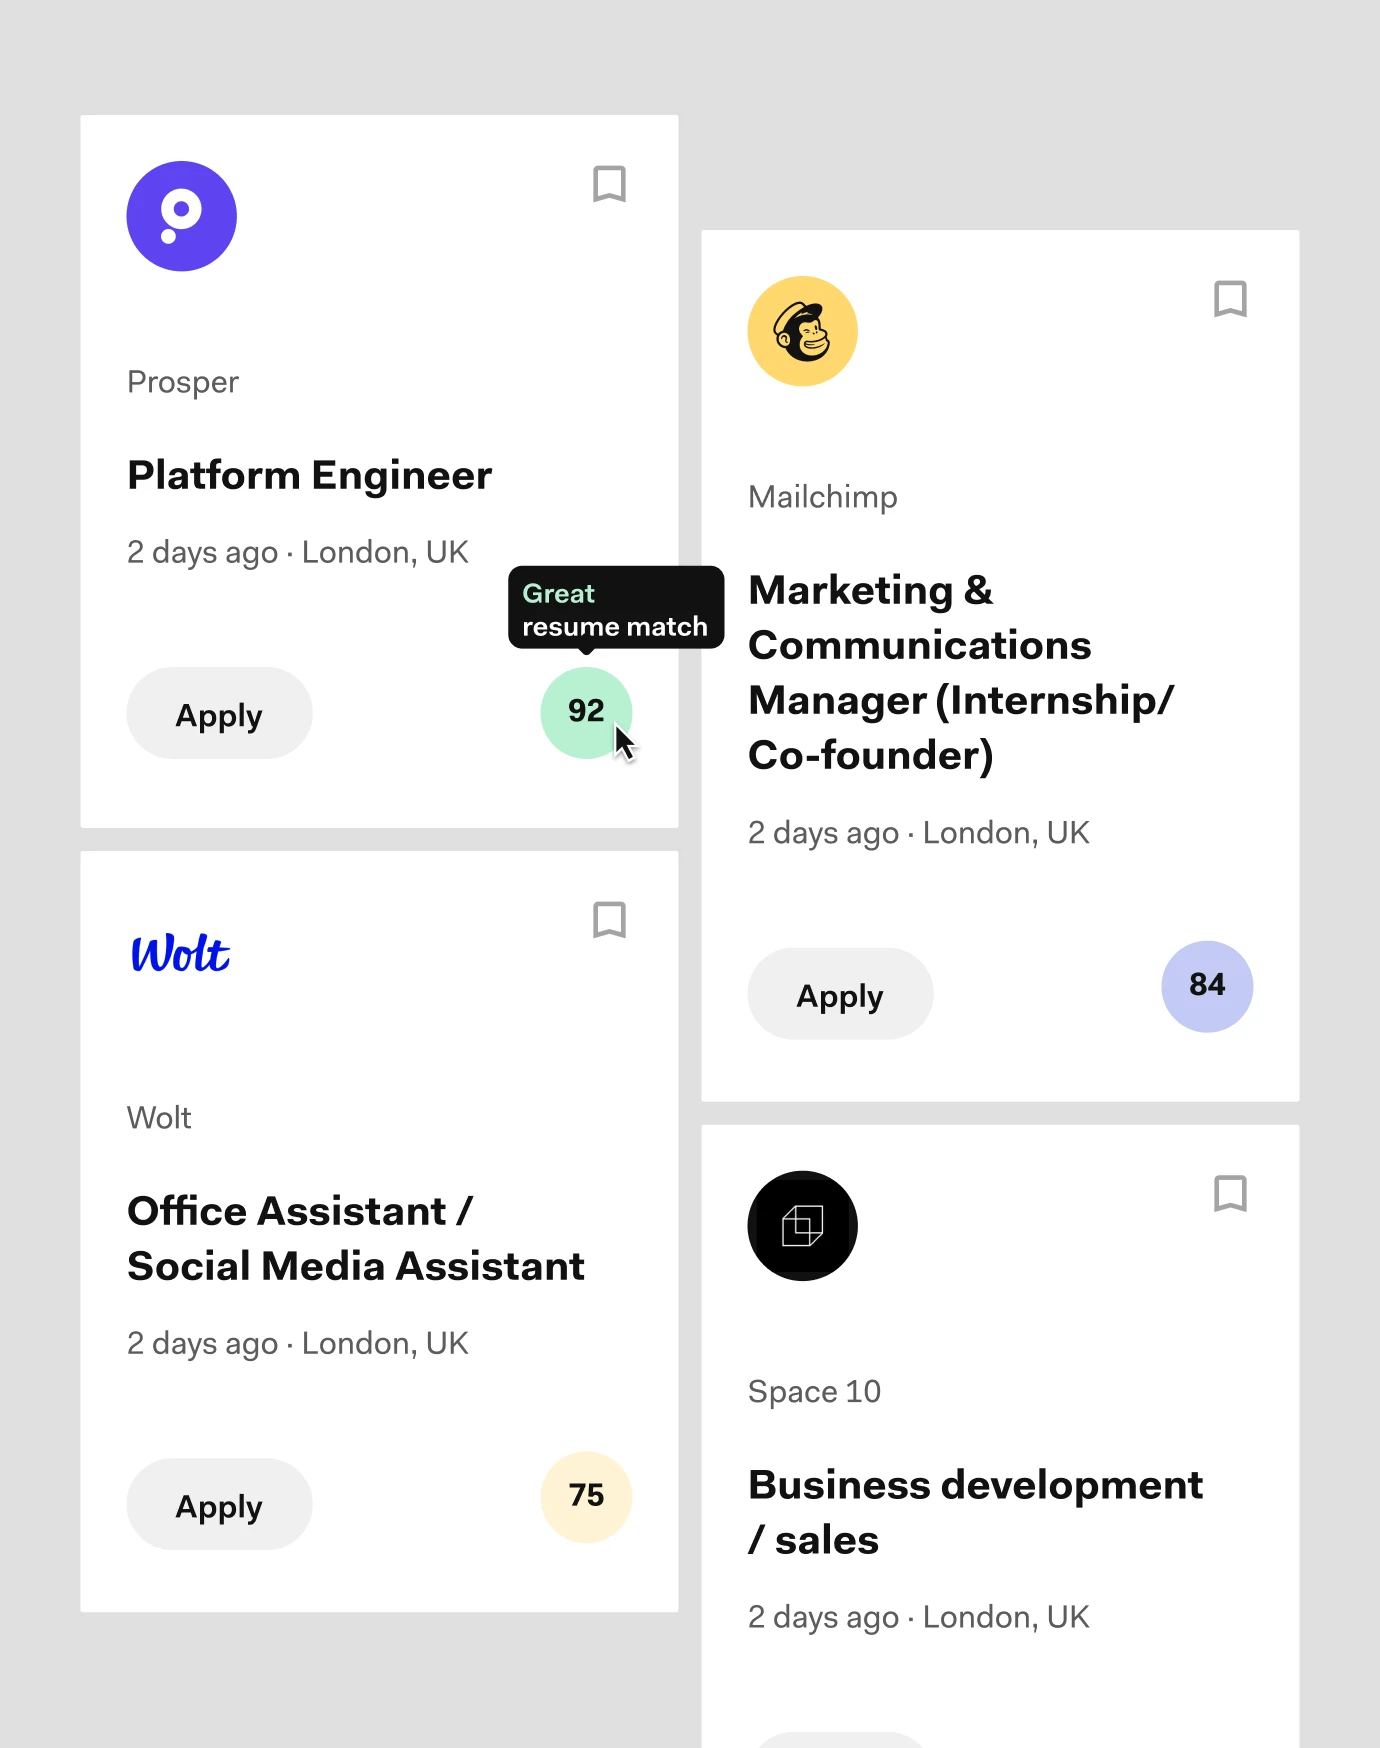The width and height of the screenshot is (1380, 1748).
Task: Apply to the Mailchimp marketing role
Action: tap(840, 995)
